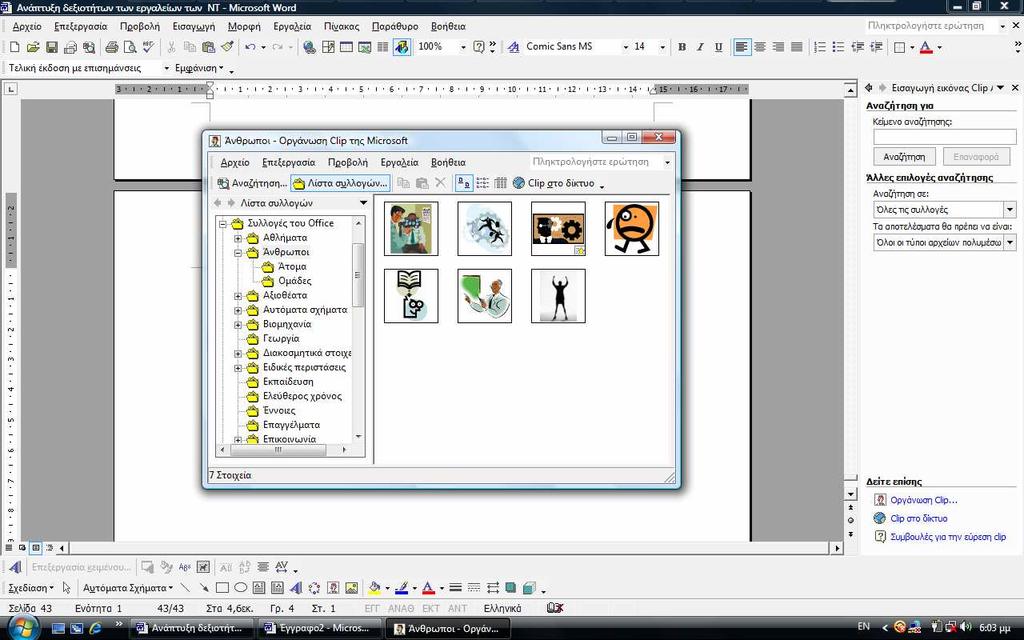Screen dimensions: 1024x640
Task: Click the Columns toolbar icon
Action: pos(383,47)
